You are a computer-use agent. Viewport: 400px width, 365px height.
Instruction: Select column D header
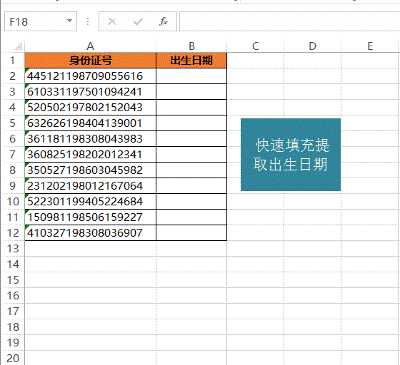[x=312, y=46]
